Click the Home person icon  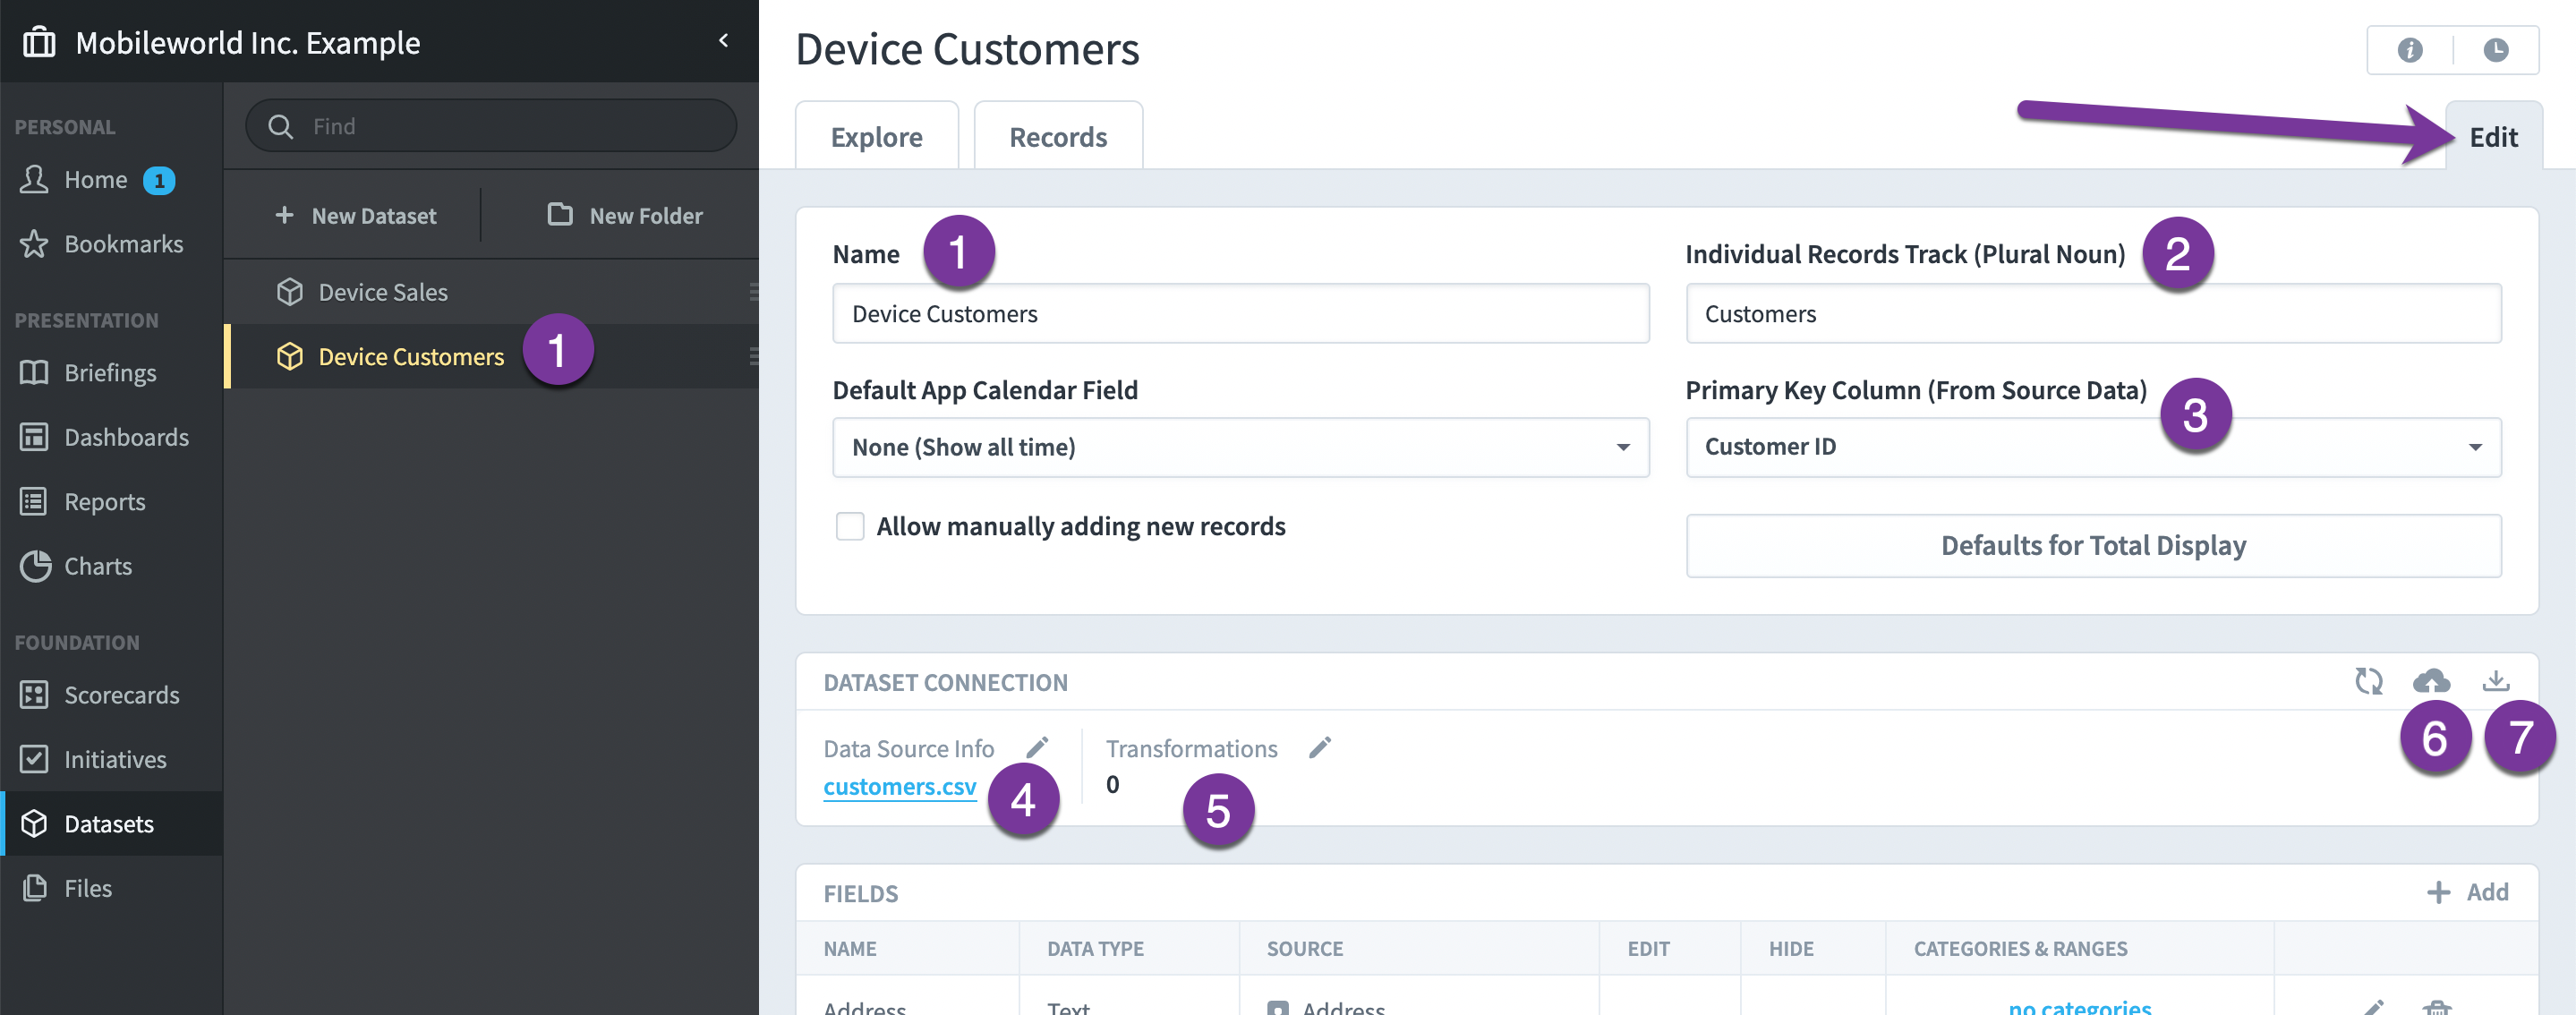tap(34, 179)
